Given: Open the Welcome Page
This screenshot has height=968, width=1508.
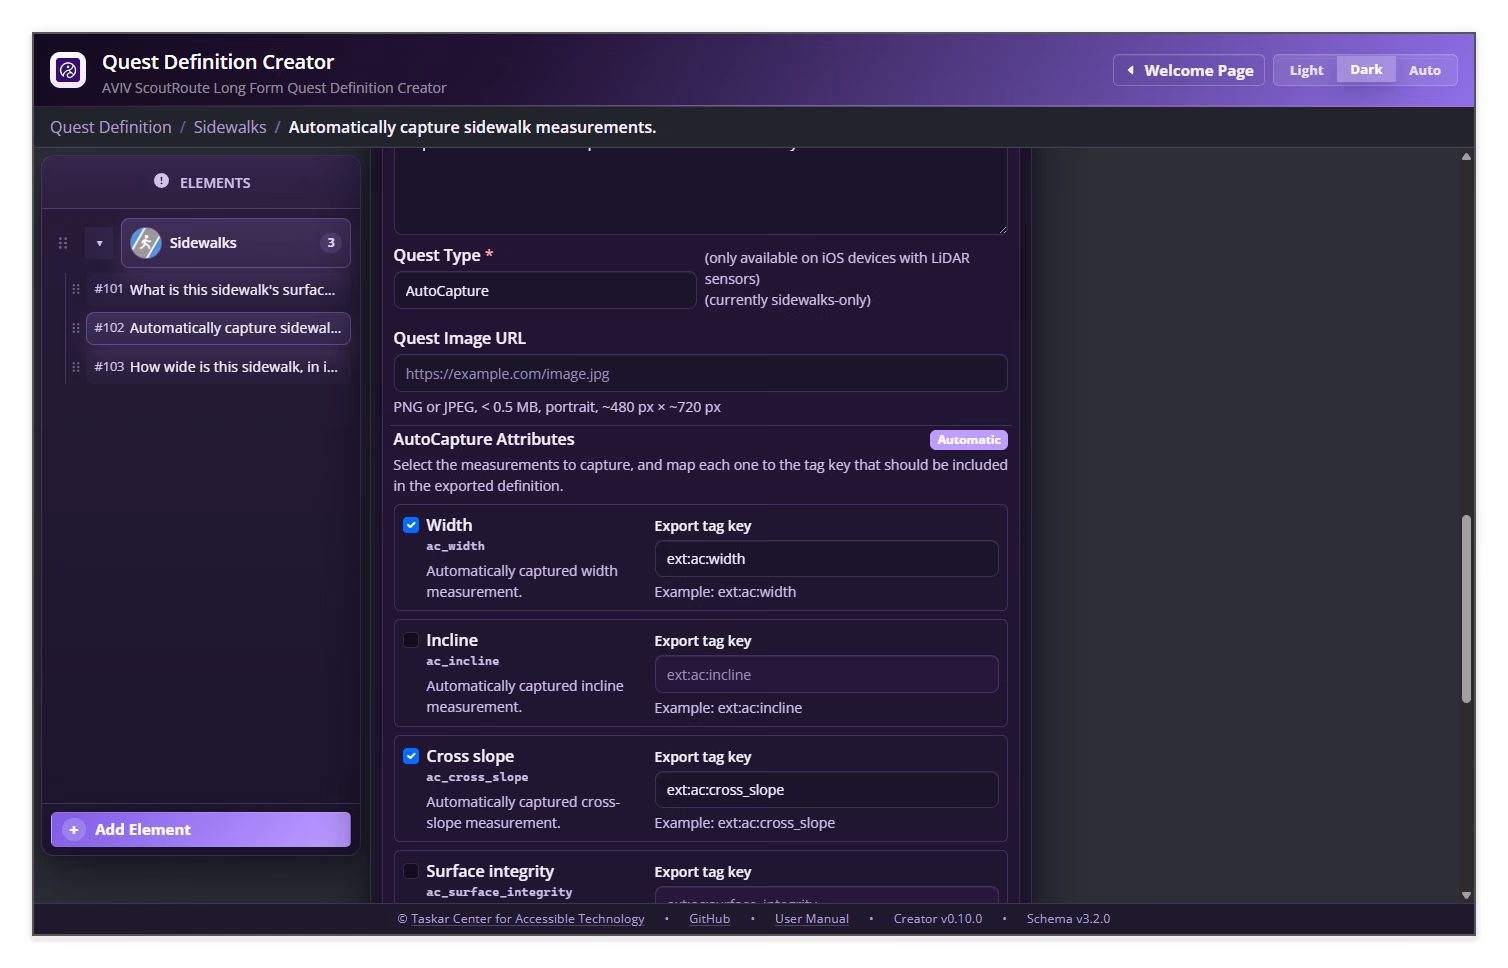Looking at the screenshot, I should pos(1189,70).
